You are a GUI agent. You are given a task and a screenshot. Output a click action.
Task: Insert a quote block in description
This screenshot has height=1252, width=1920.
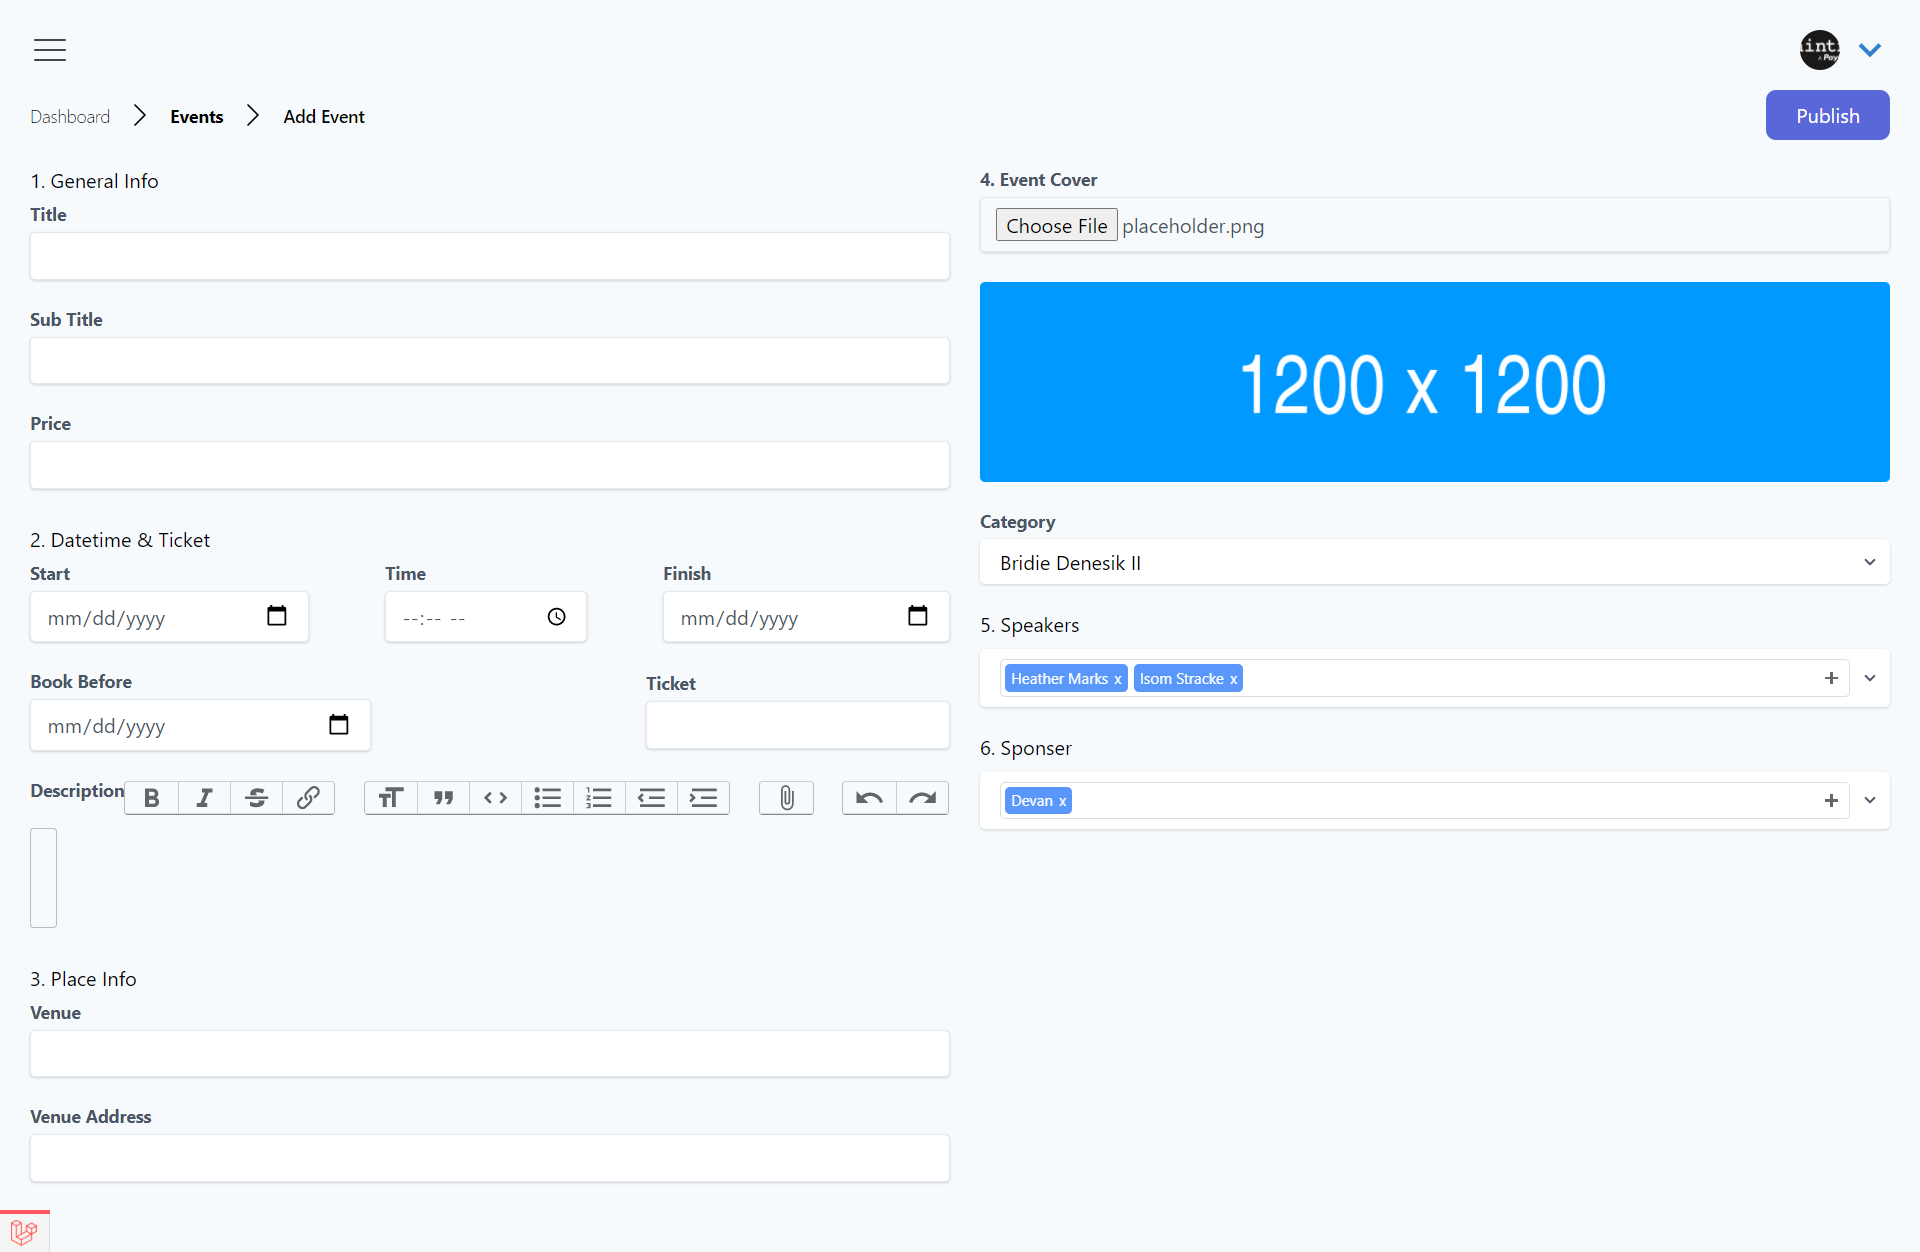click(x=443, y=798)
